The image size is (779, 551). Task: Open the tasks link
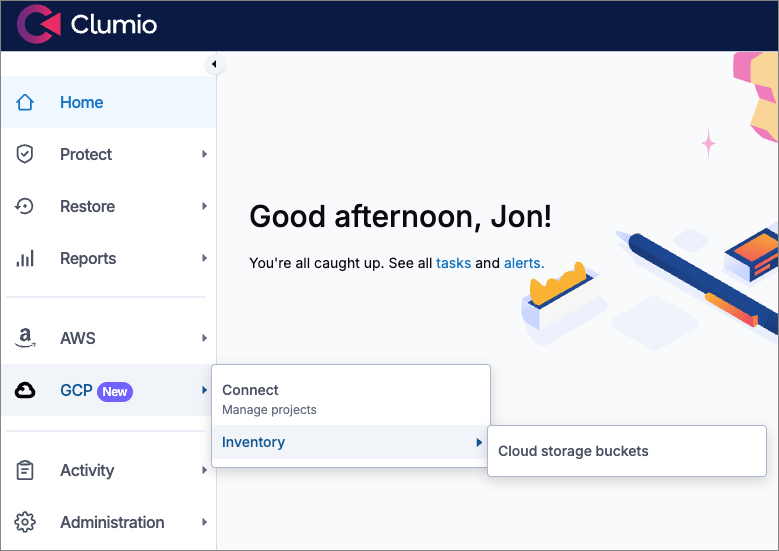pos(453,263)
